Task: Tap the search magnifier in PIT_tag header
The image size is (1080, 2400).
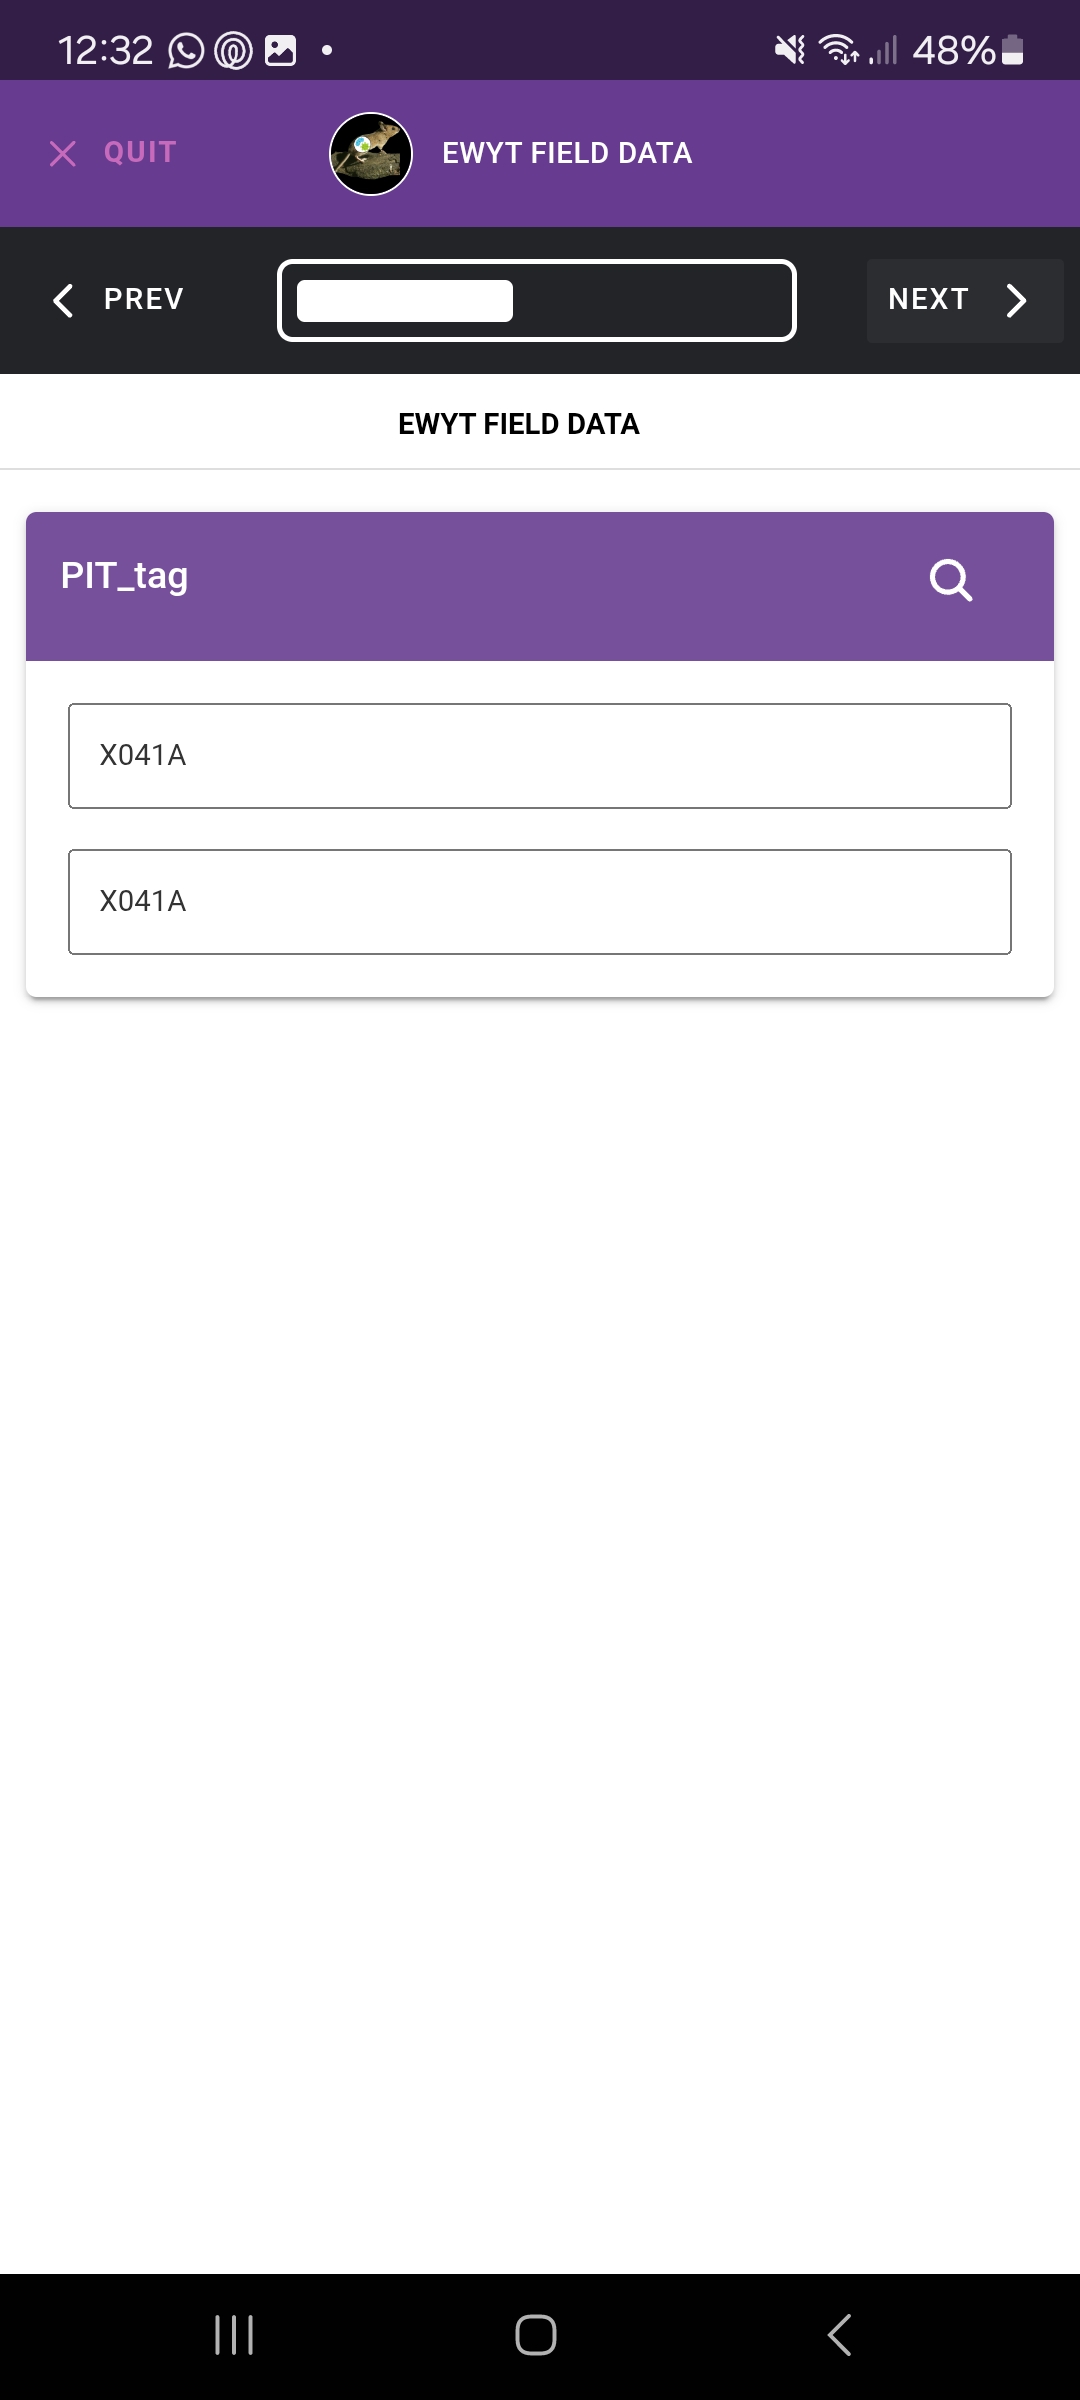Action: point(950,580)
